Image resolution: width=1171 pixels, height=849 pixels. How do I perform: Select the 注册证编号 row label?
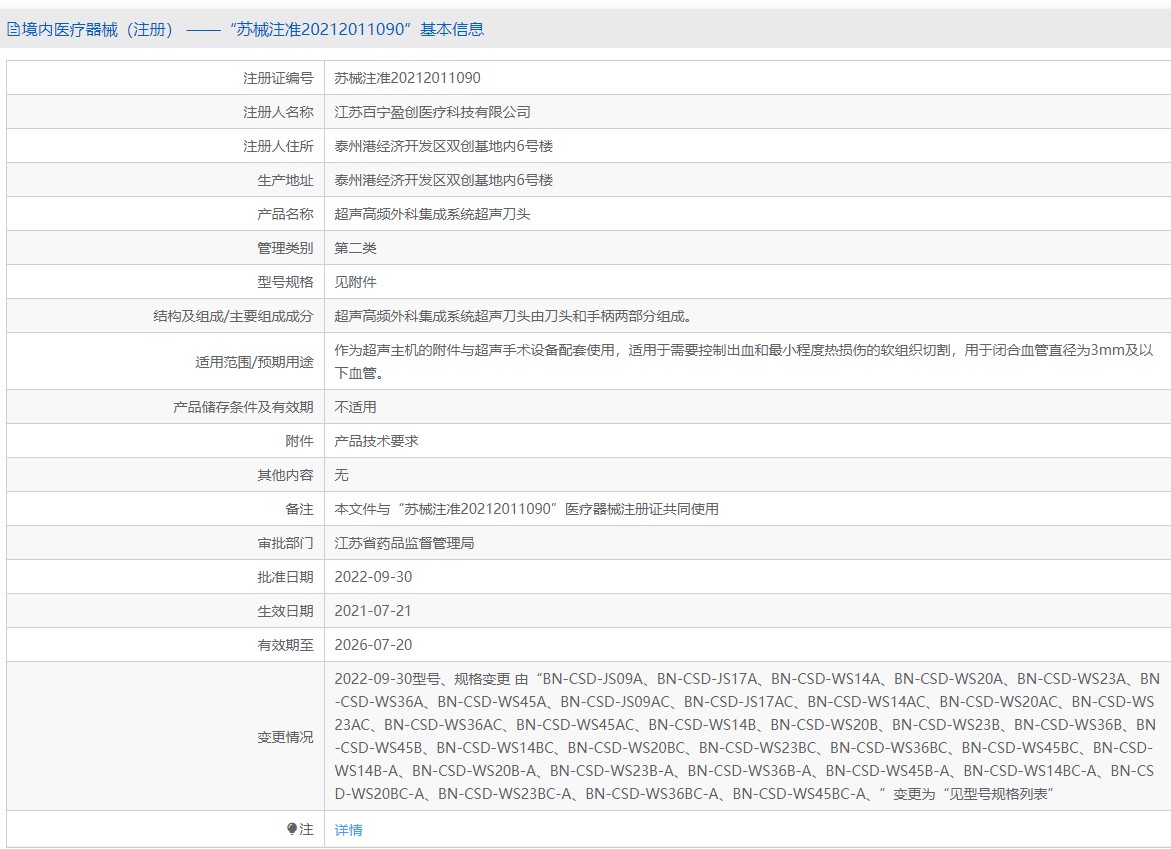(278, 78)
